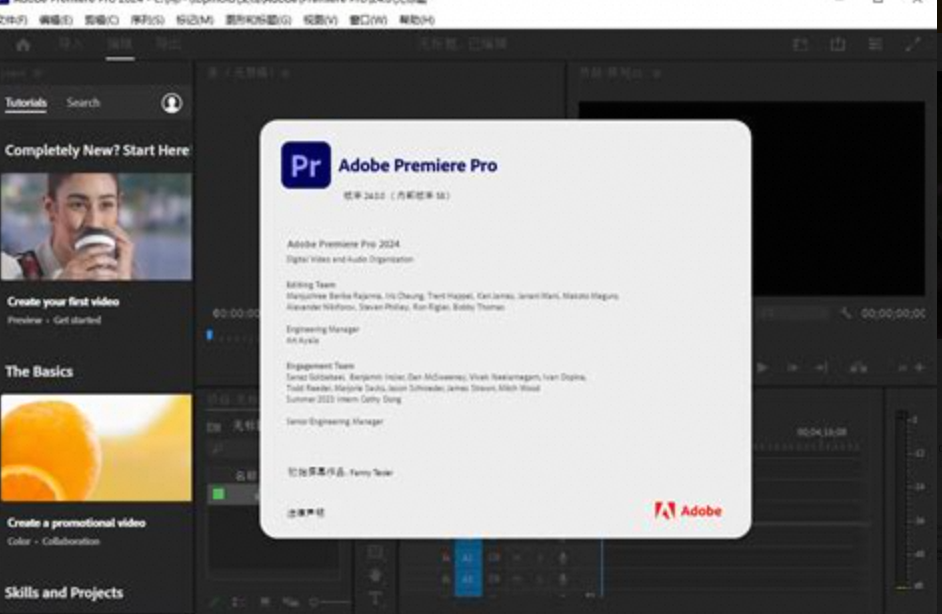The image size is (942, 614).
Task: Select the Rectangle tool in Tools panel
Action: point(375,552)
